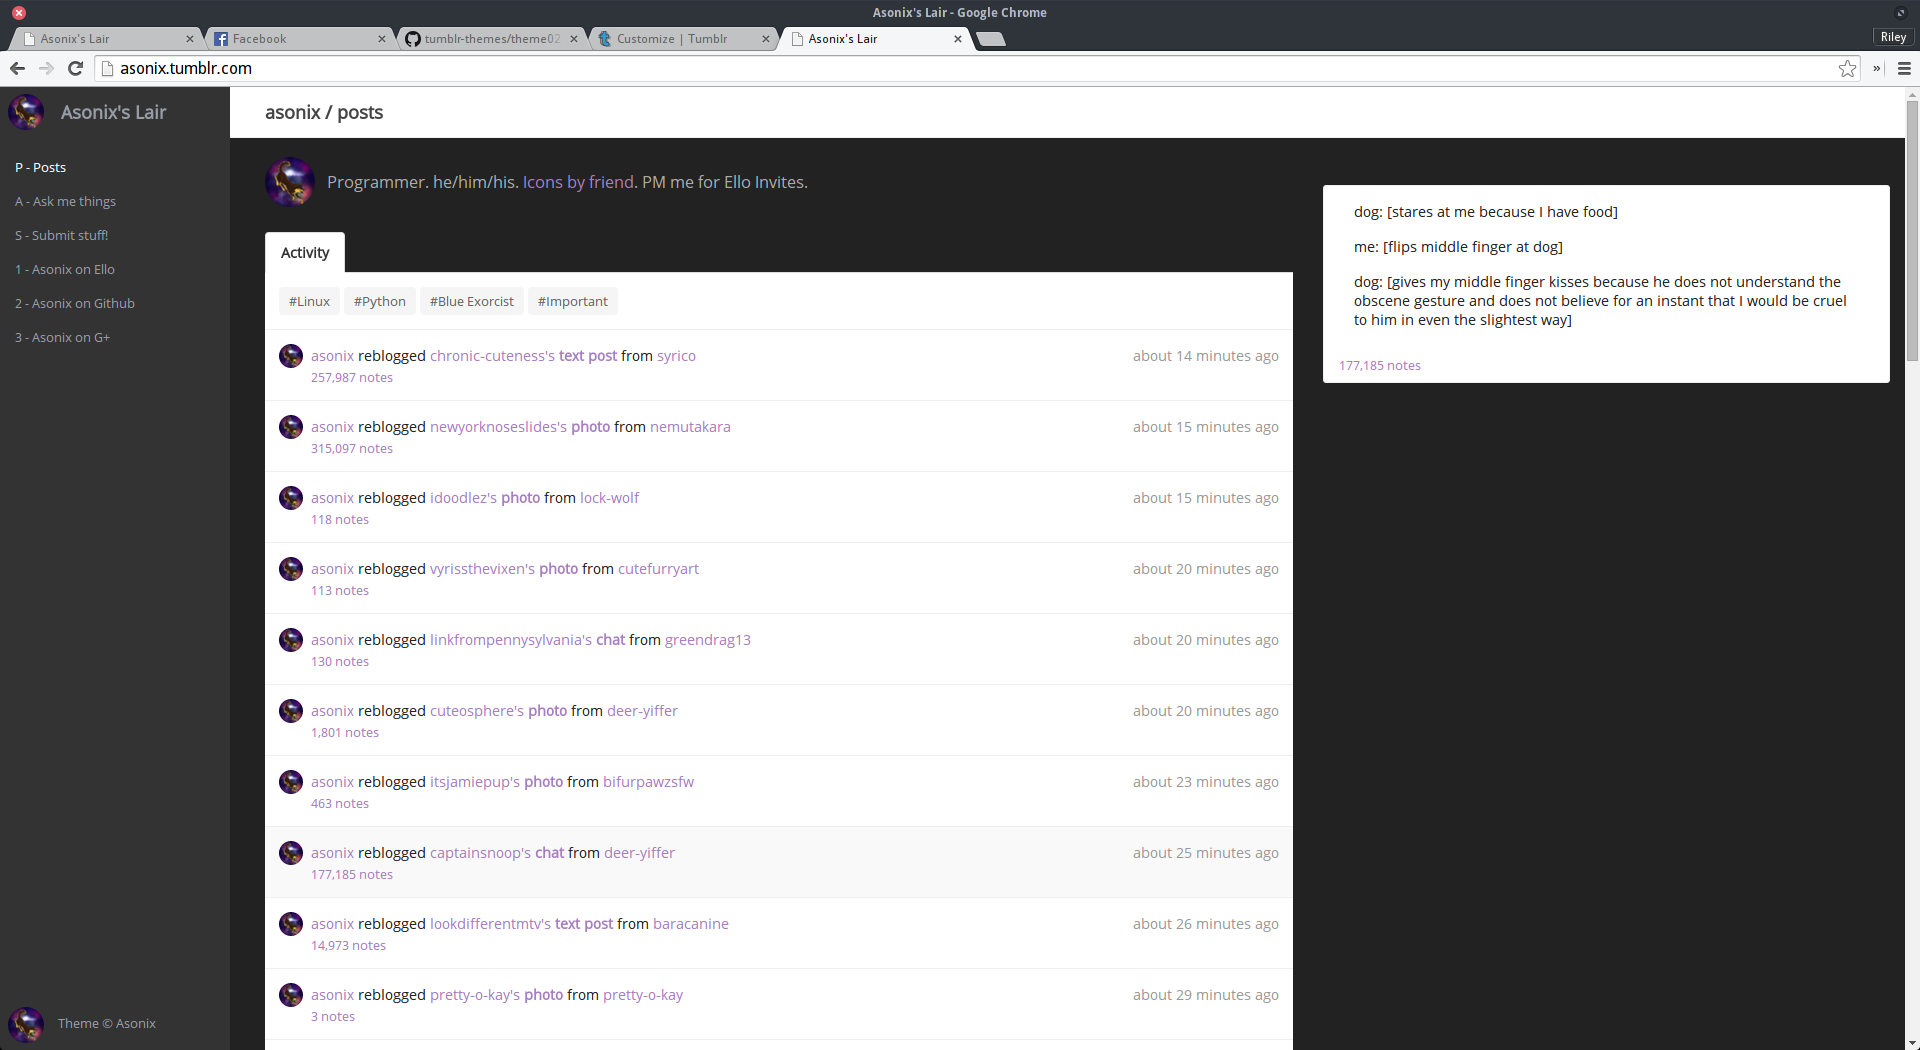Click the avatar next to captainsnoop reblog row

tap(291, 853)
